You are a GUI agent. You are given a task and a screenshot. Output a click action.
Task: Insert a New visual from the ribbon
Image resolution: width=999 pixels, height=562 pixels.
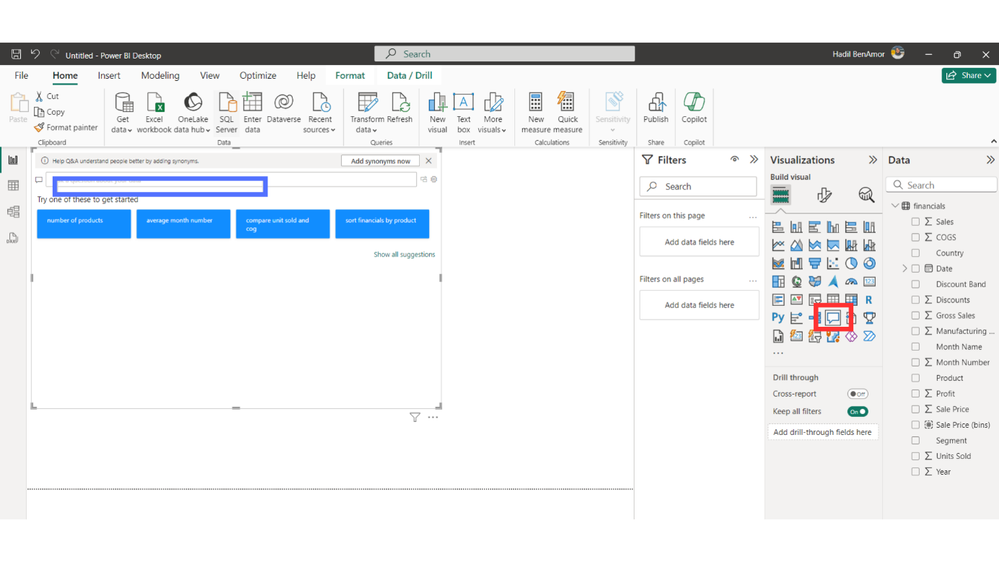coord(437,113)
